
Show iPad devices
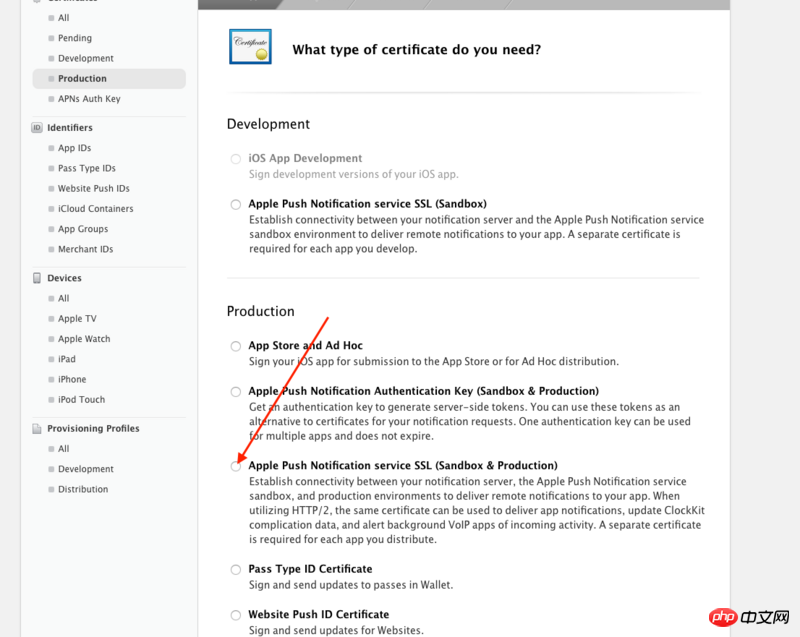67,359
